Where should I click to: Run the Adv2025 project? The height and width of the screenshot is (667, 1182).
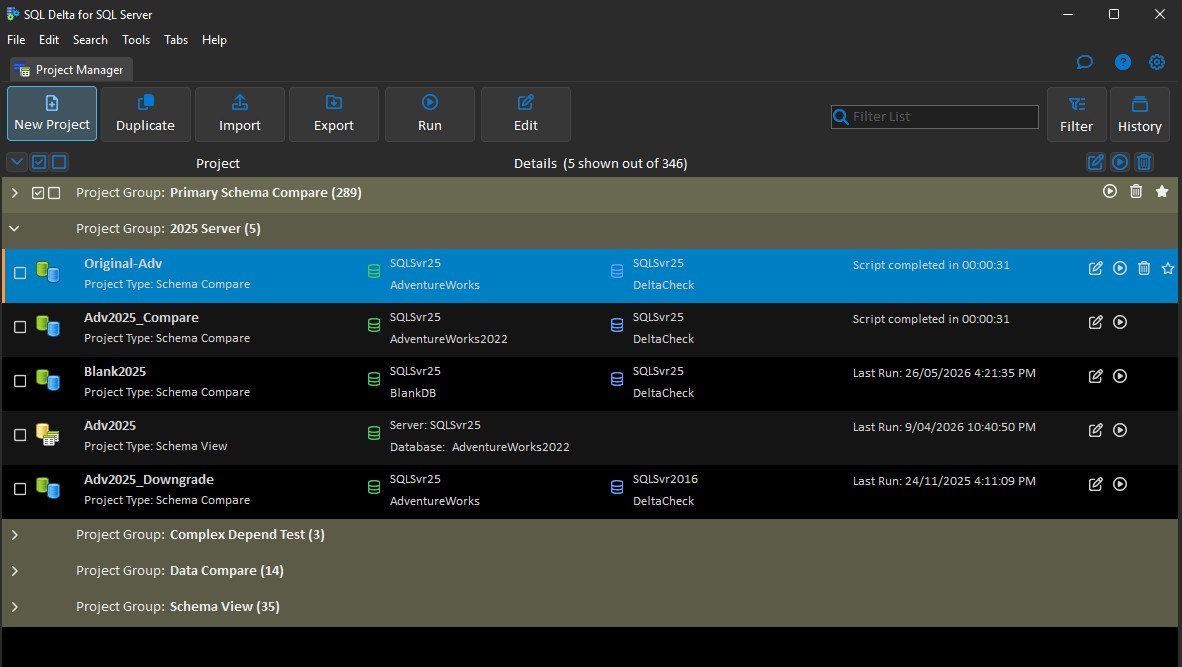click(1120, 430)
